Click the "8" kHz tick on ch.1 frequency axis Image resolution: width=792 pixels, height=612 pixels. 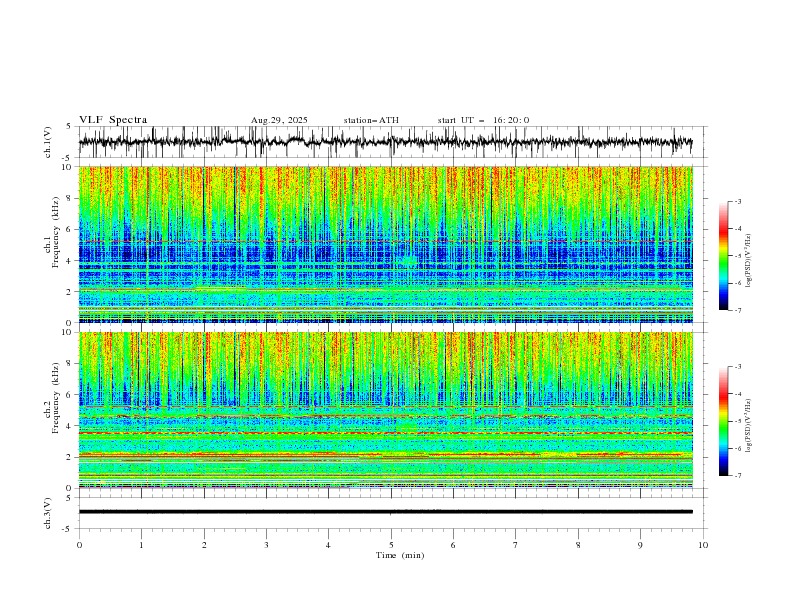click(x=71, y=198)
